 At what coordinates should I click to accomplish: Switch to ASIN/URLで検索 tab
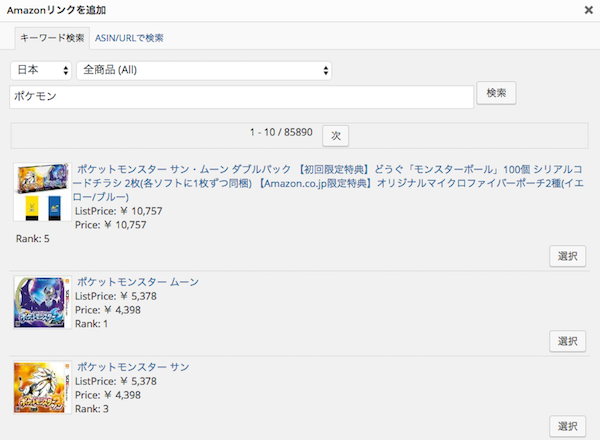coord(129,38)
